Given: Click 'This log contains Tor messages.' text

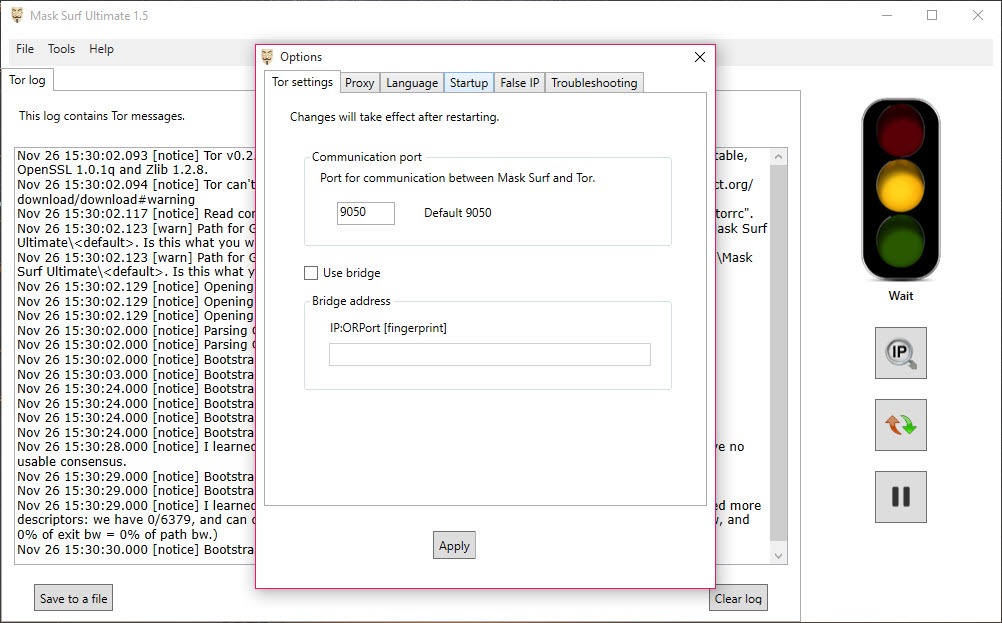Looking at the screenshot, I should tap(102, 116).
